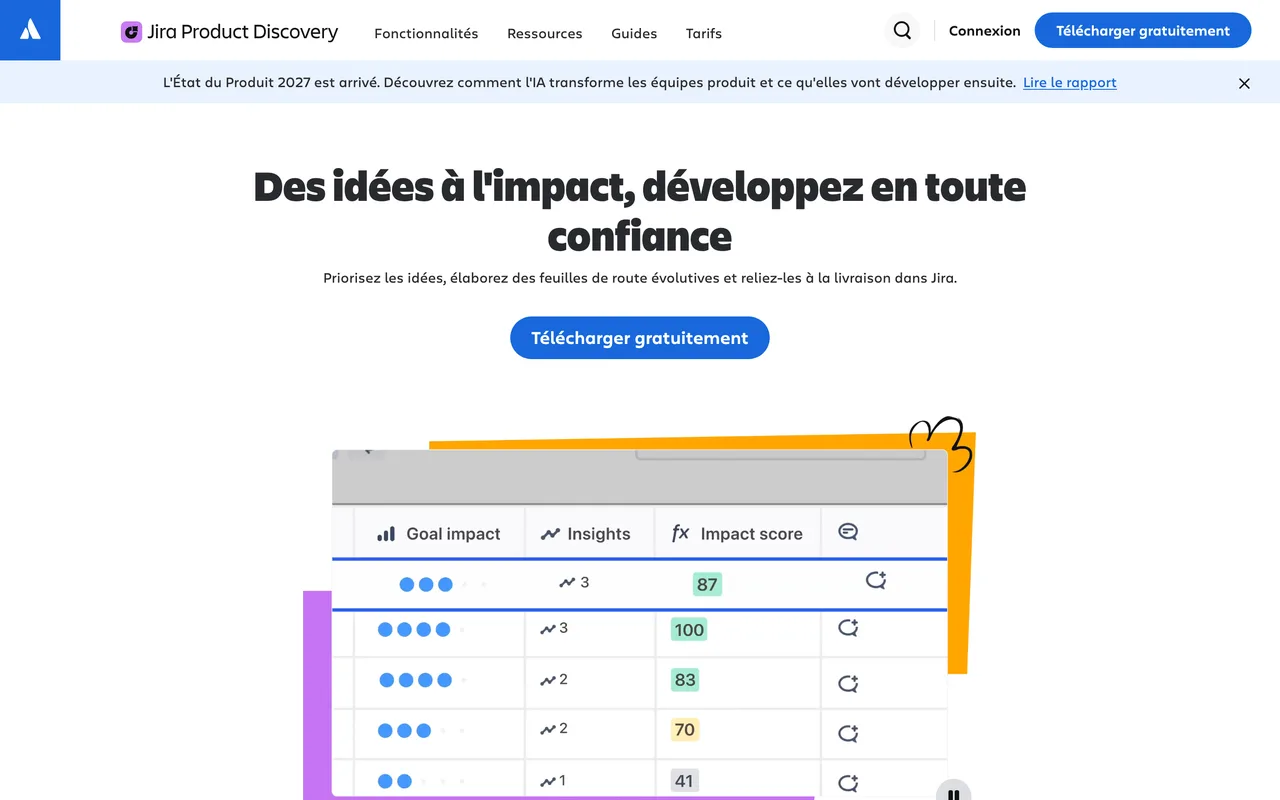
Task: Click the fx formula icon for Impact score
Action: pos(680,533)
